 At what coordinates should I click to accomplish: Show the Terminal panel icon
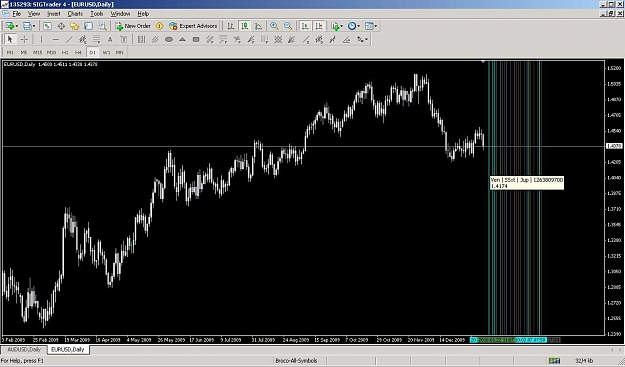point(88,26)
